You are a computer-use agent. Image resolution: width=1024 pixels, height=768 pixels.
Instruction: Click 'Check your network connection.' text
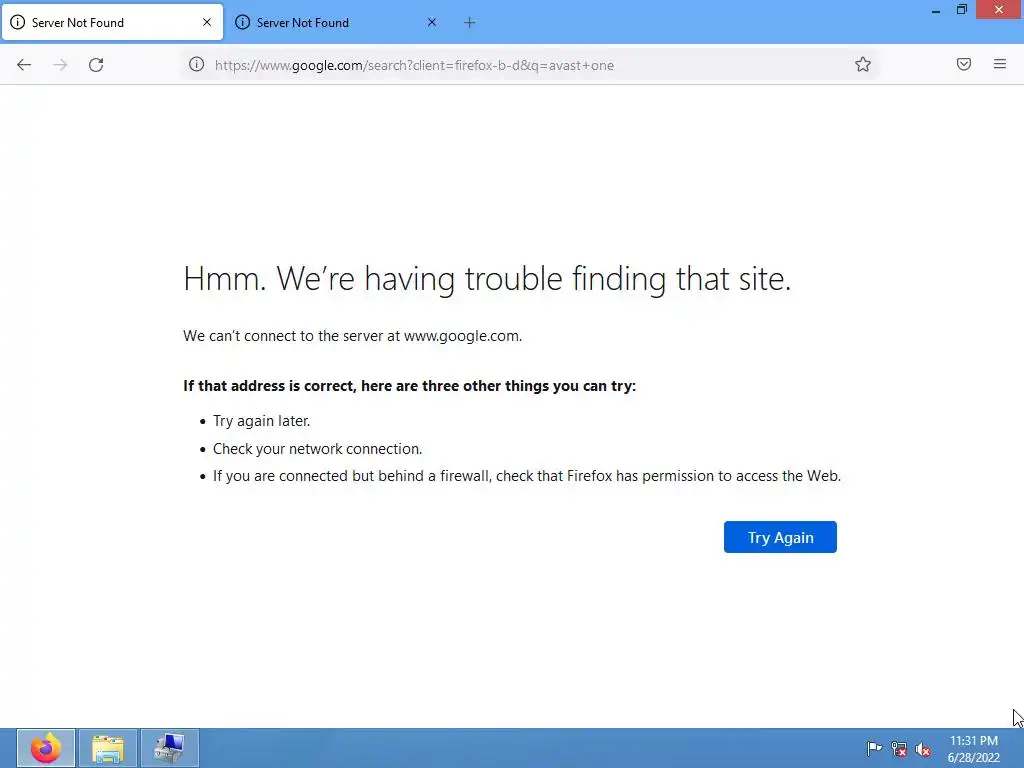[317, 449]
